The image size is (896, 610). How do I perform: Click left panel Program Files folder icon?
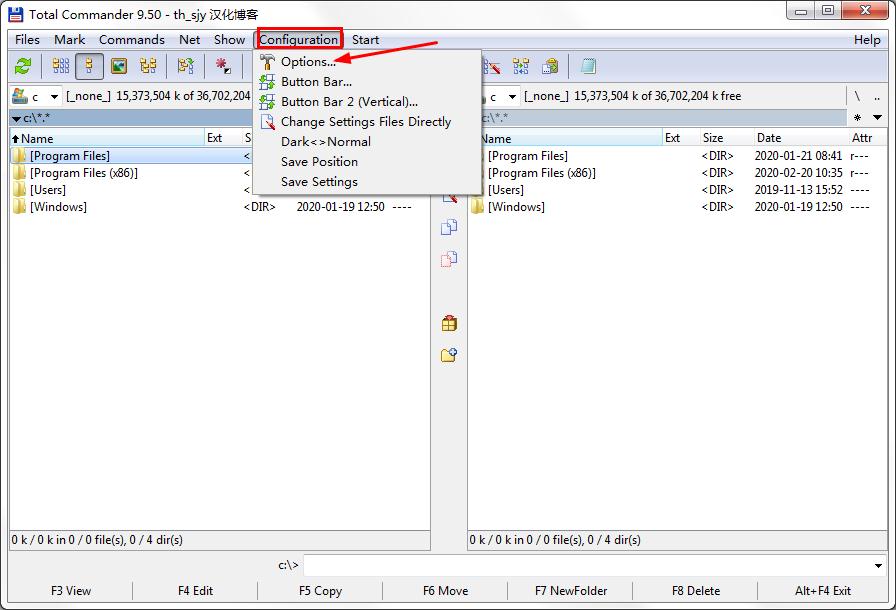[x=20, y=155]
